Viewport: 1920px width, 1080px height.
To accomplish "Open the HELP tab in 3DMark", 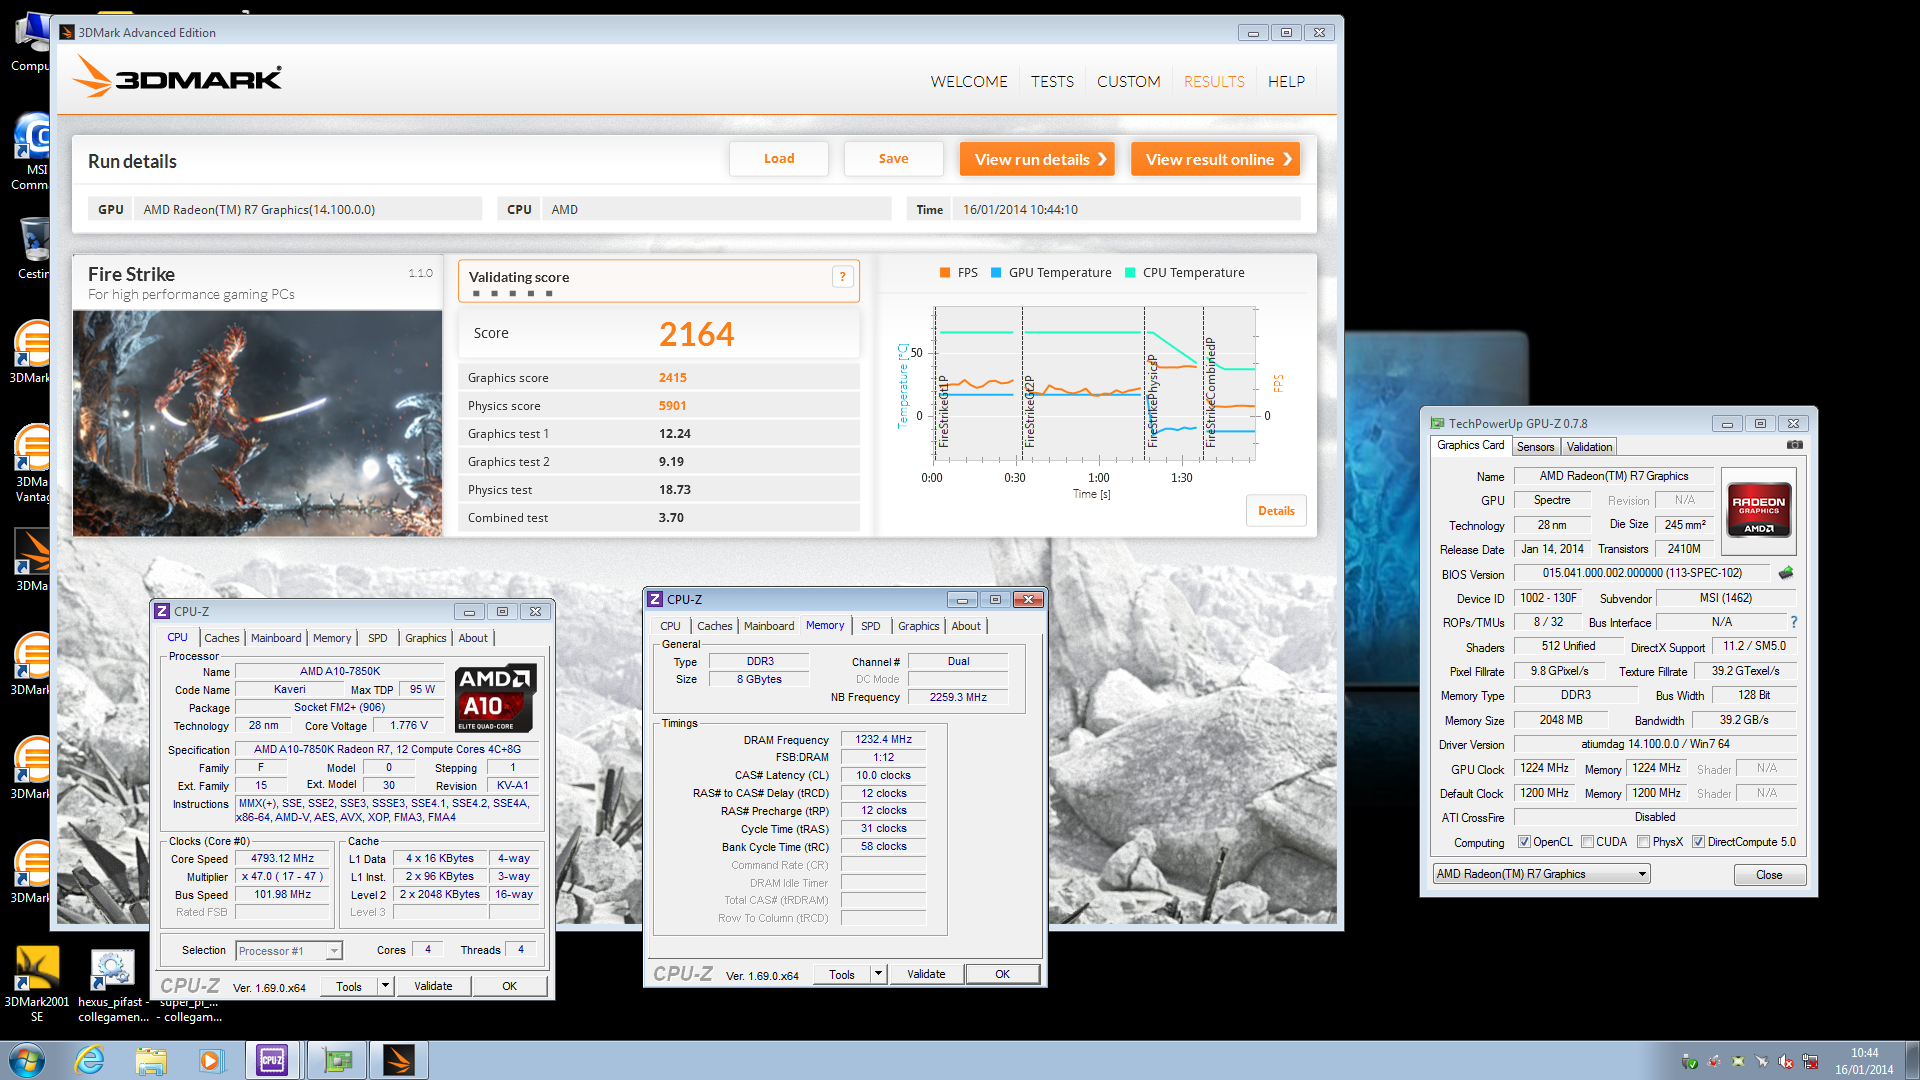I will click(1286, 82).
